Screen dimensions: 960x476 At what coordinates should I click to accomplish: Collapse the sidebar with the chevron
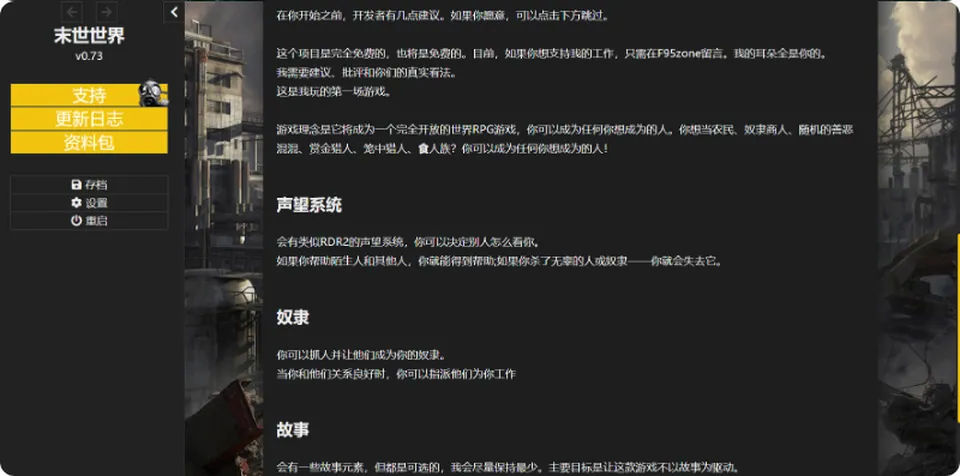pos(174,12)
